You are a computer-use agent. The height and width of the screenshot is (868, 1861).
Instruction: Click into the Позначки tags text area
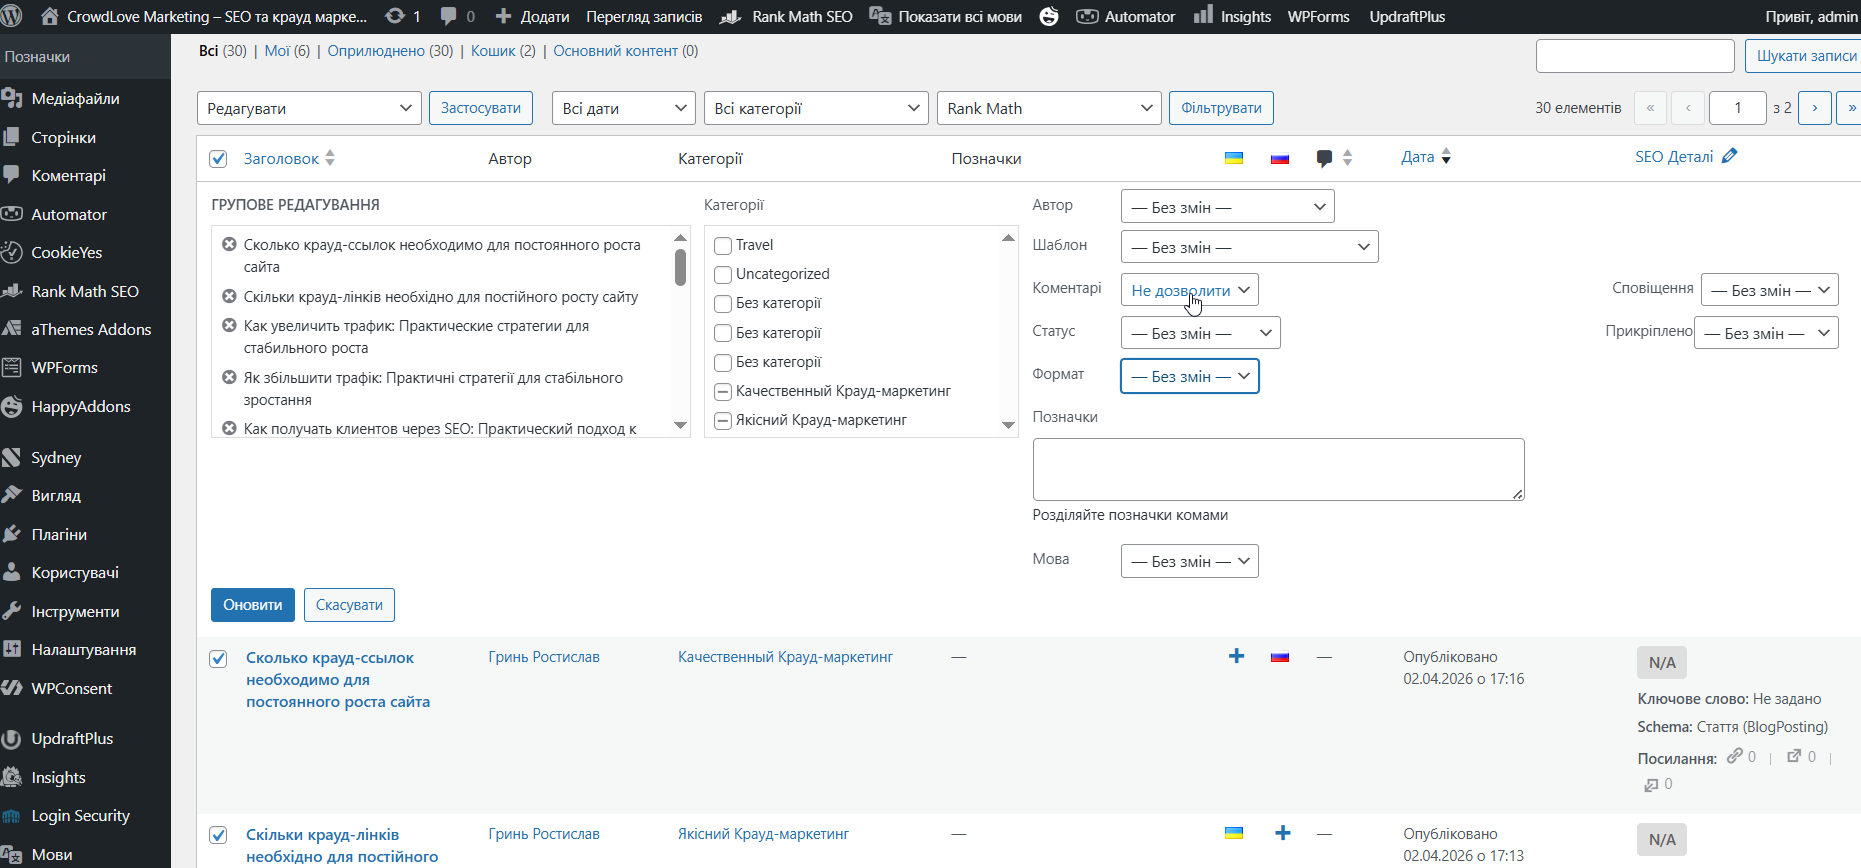tap(1277, 469)
